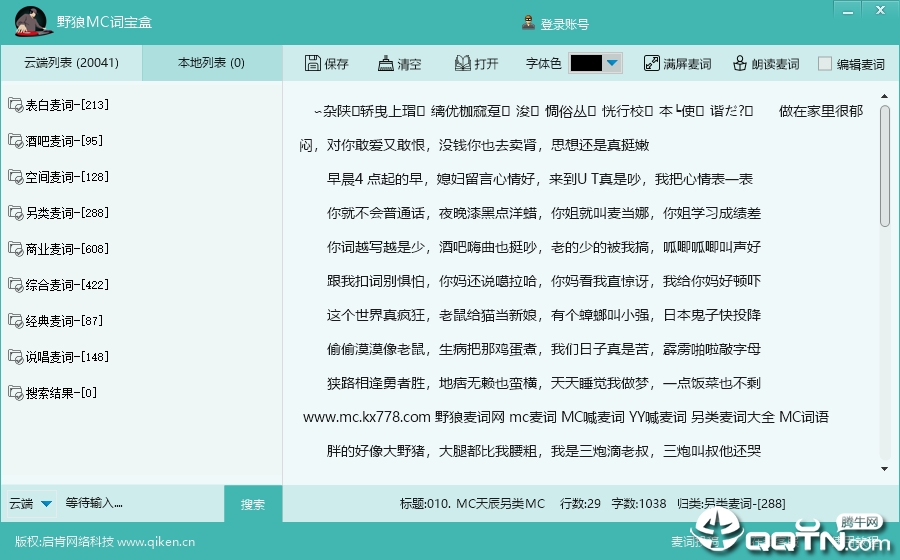Focus the 等待输入... search field
The width and height of the screenshot is (900, 560).
pos(141,503)
